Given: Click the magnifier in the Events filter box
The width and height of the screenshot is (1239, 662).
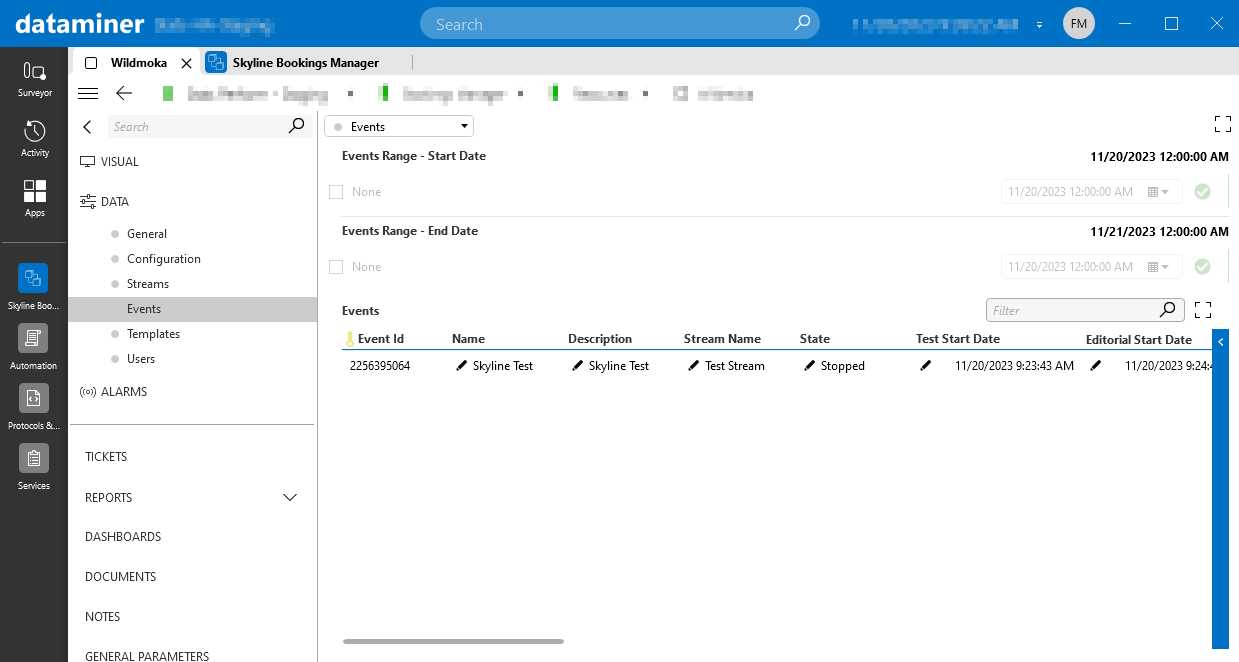Looking at the screenshot, I should 1167,310.
